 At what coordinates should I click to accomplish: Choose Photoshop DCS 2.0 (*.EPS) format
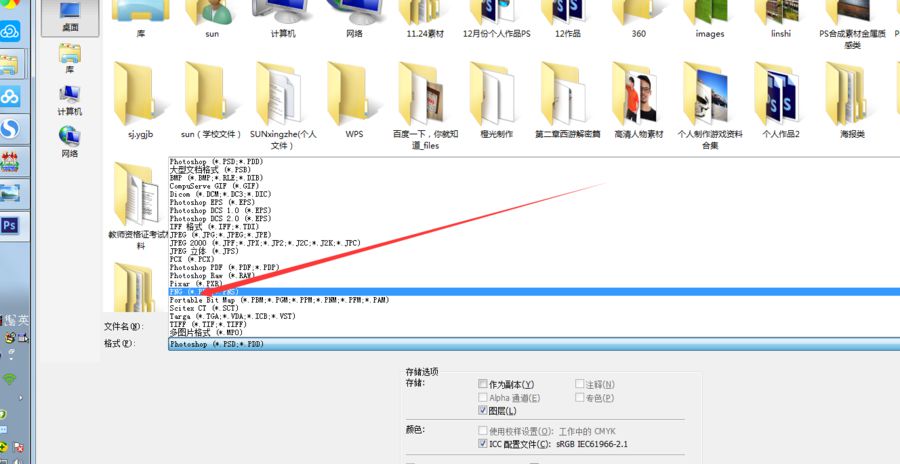tap(534, 218)
